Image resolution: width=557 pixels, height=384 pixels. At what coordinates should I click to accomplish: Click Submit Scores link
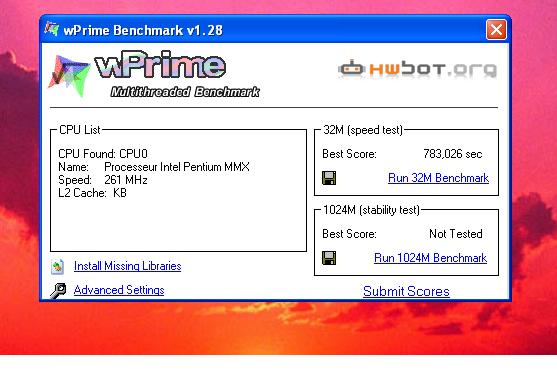pyautogui.click(x=406, y=291)
